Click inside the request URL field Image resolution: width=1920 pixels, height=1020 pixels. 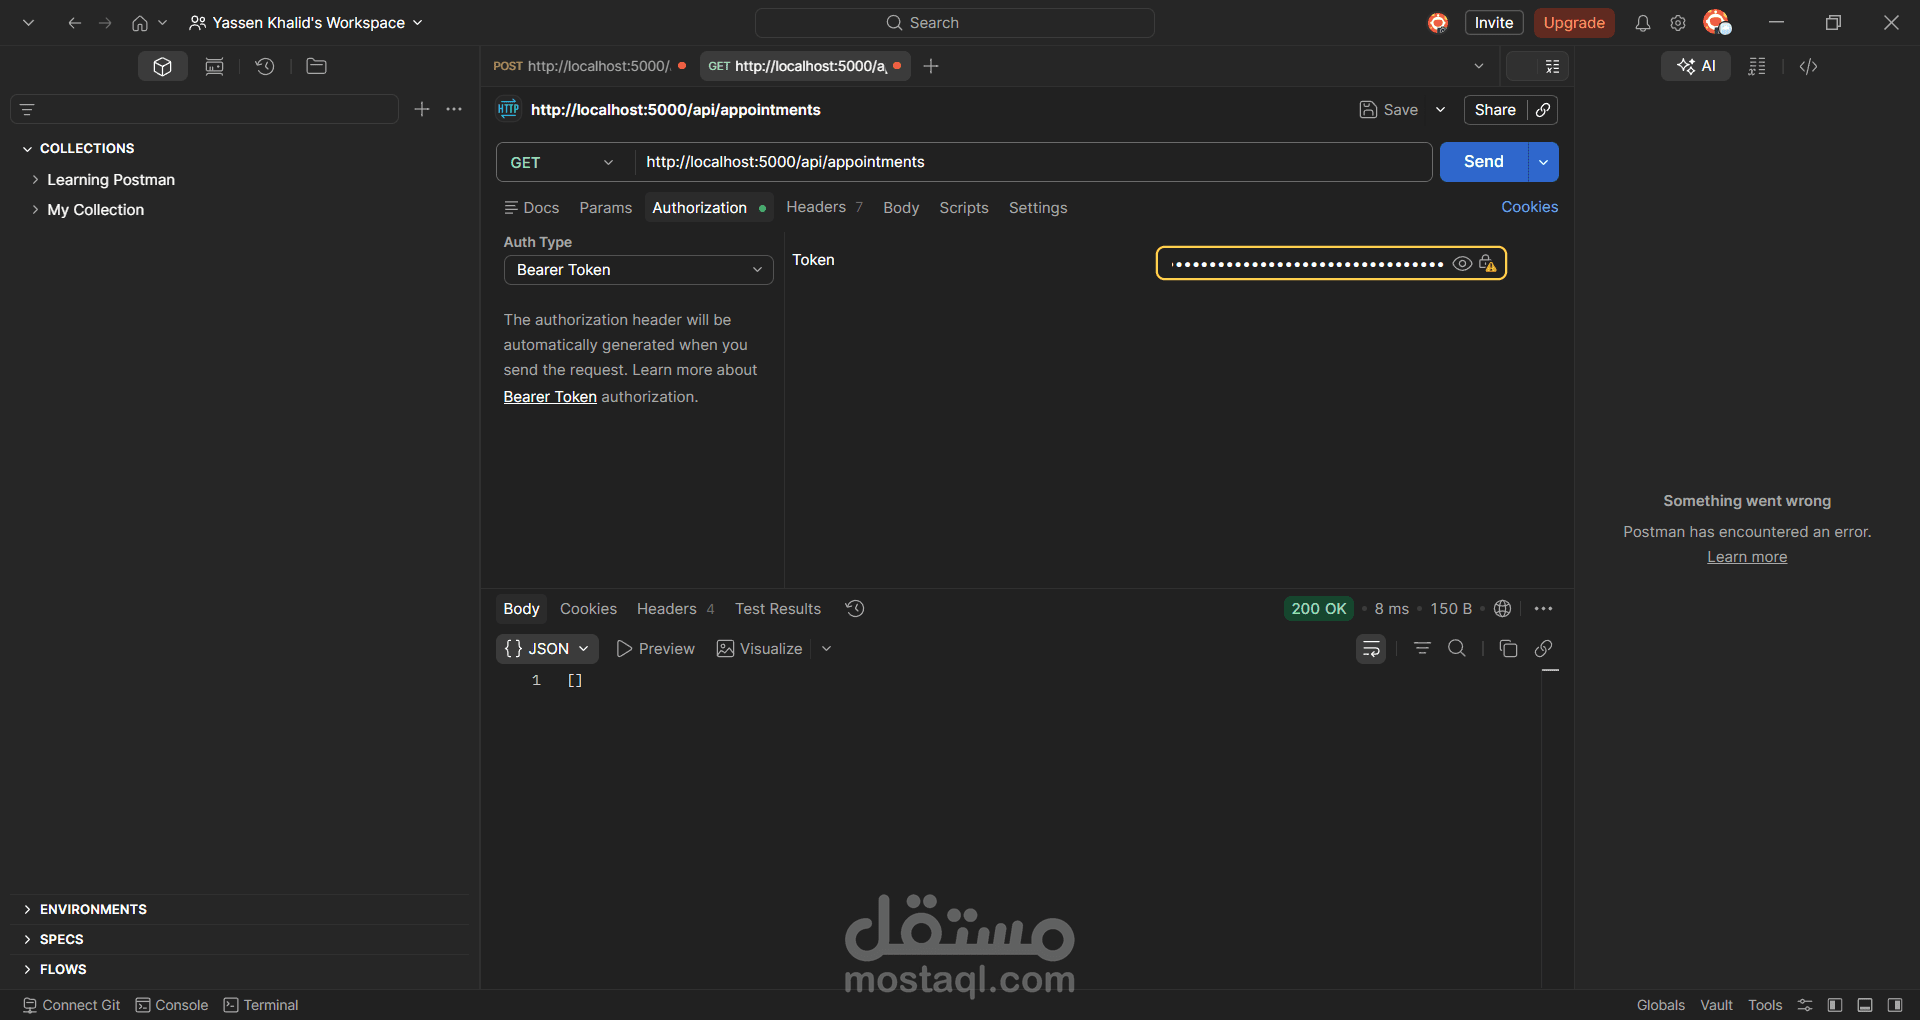(x=1032, y=162)
